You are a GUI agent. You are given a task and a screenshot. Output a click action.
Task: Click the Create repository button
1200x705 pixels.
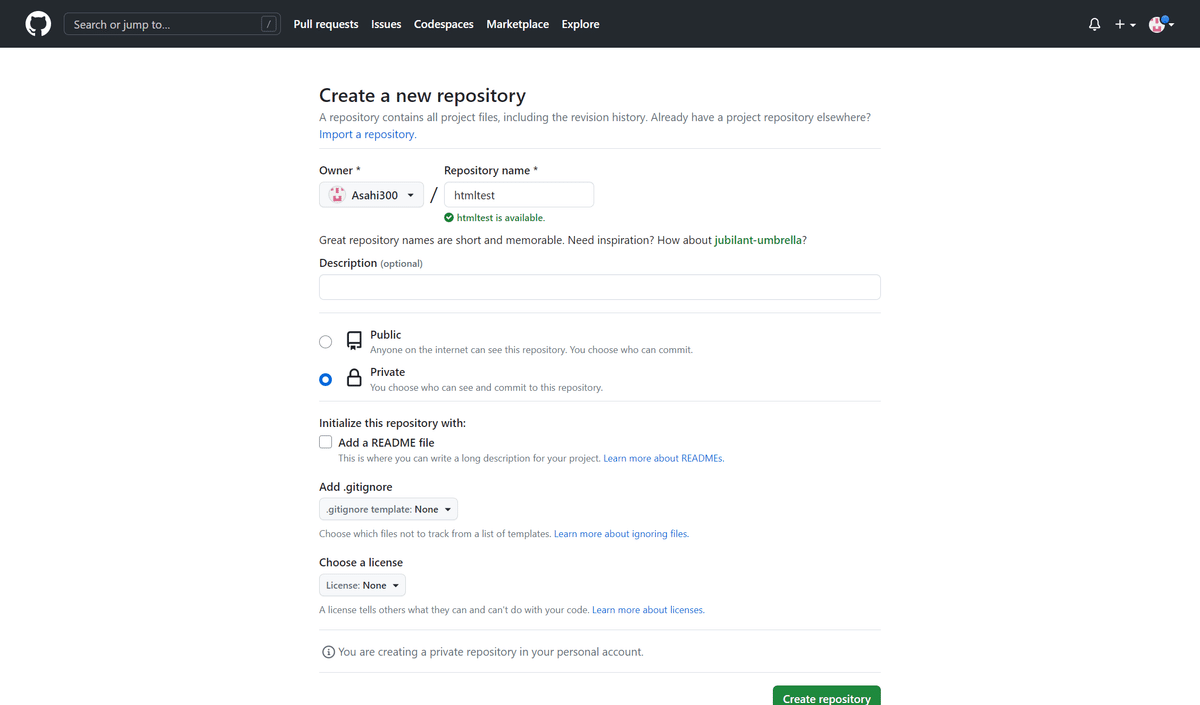[x=826, y=699]
